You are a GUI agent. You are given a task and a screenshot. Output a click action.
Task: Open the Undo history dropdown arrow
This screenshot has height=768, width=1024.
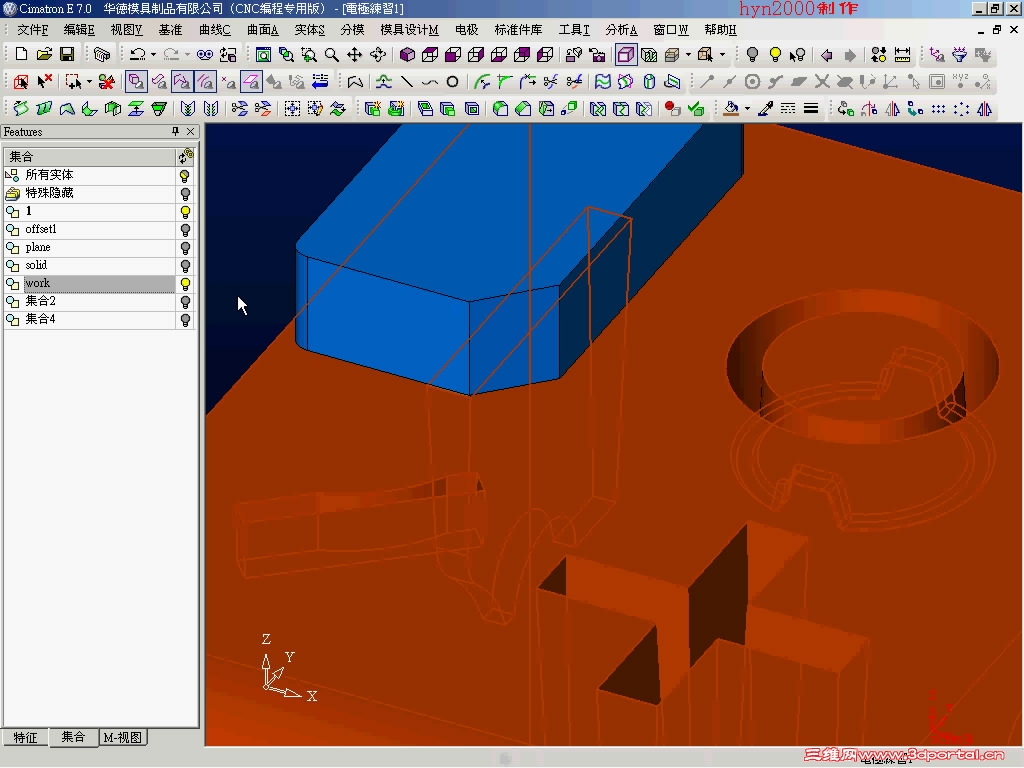[153, 55]
